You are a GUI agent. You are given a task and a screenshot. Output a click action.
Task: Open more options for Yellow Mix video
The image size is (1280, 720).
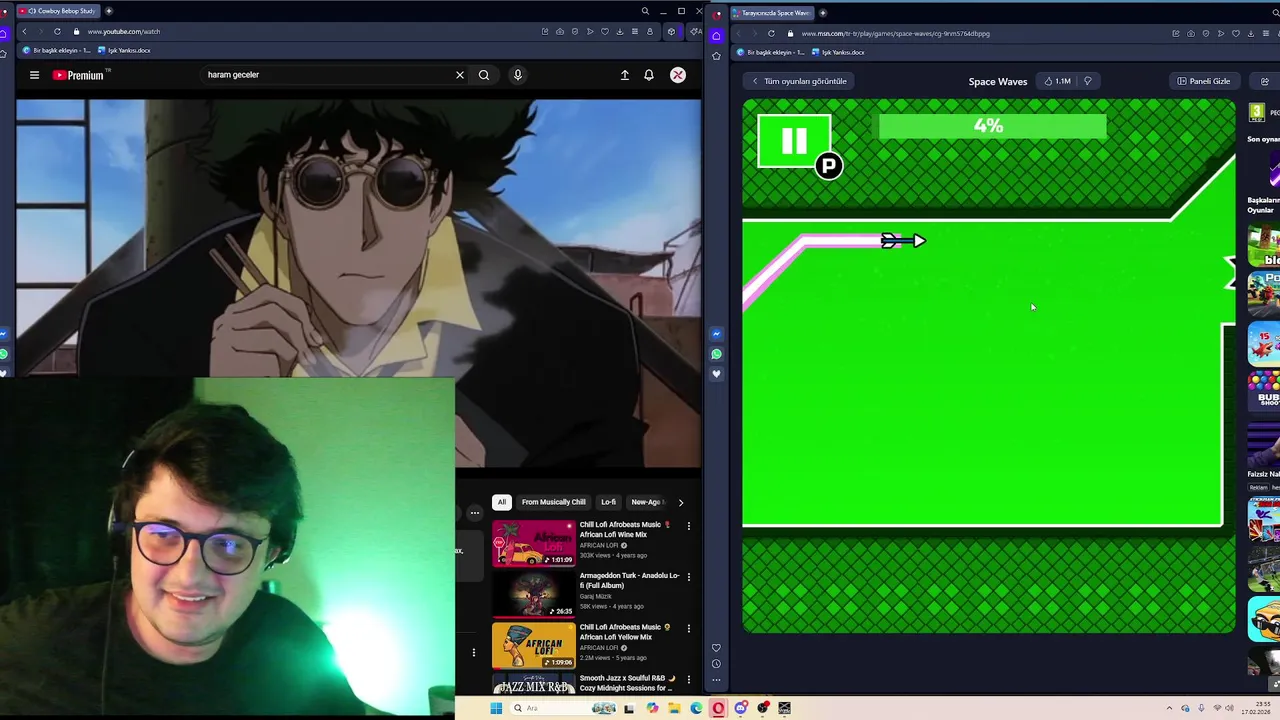tap(688, 628)
